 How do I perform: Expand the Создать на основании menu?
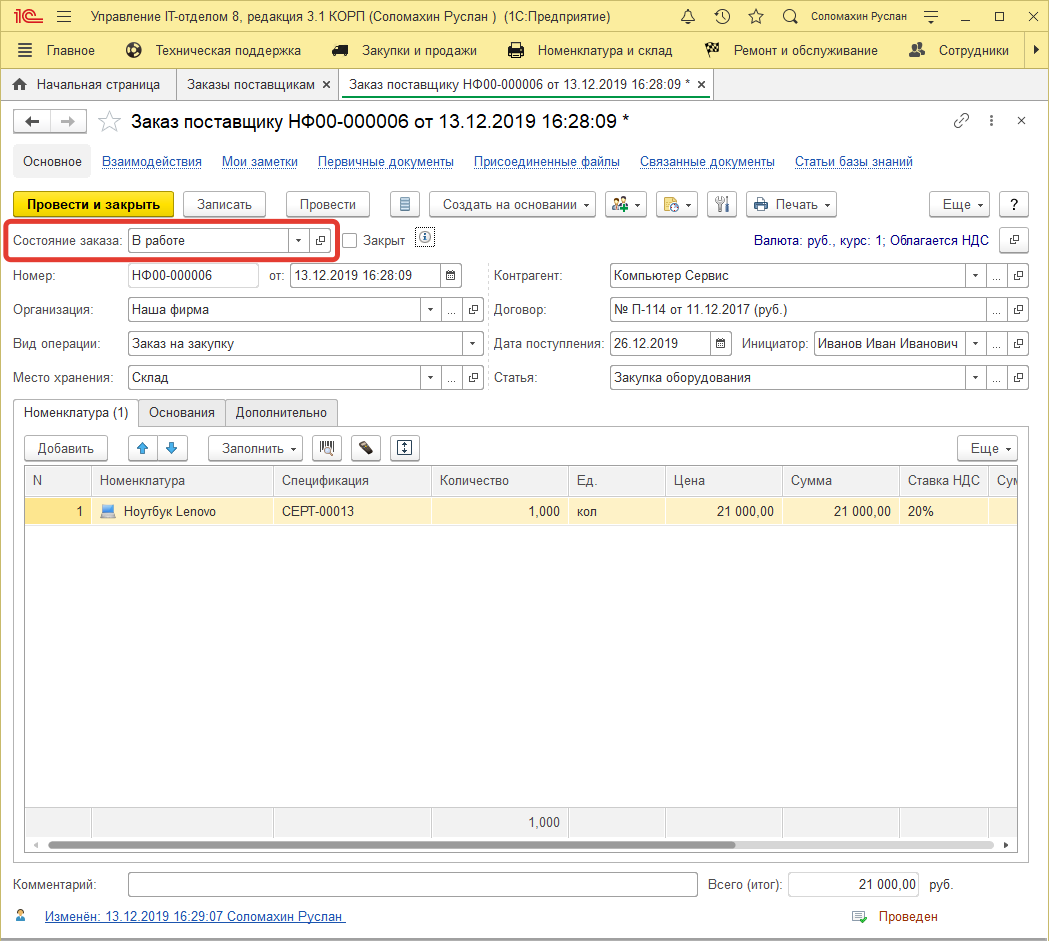point(512,204)
